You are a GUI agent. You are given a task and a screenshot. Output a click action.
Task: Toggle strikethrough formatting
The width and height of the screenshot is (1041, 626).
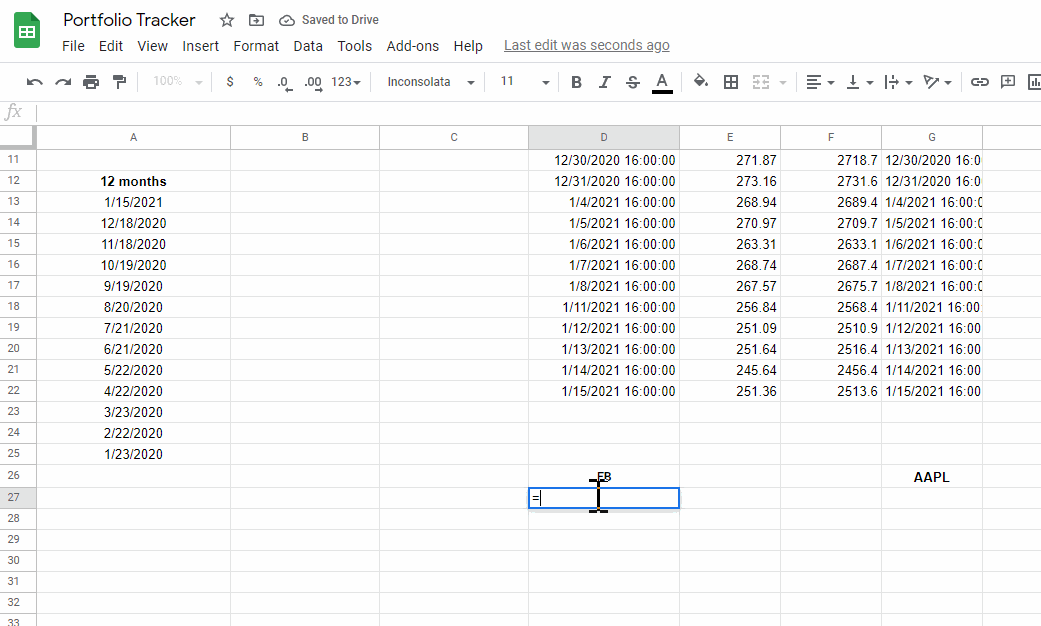click(633, 82)
